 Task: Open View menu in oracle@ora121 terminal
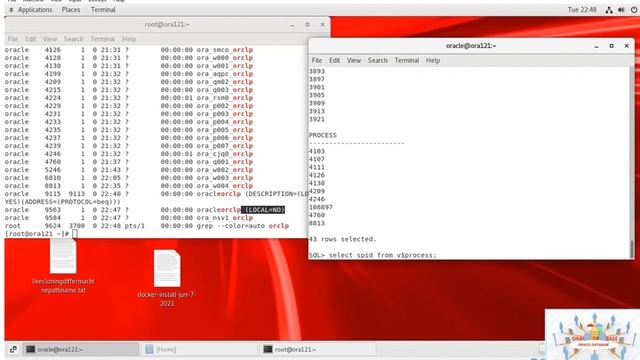click(354, 60)
